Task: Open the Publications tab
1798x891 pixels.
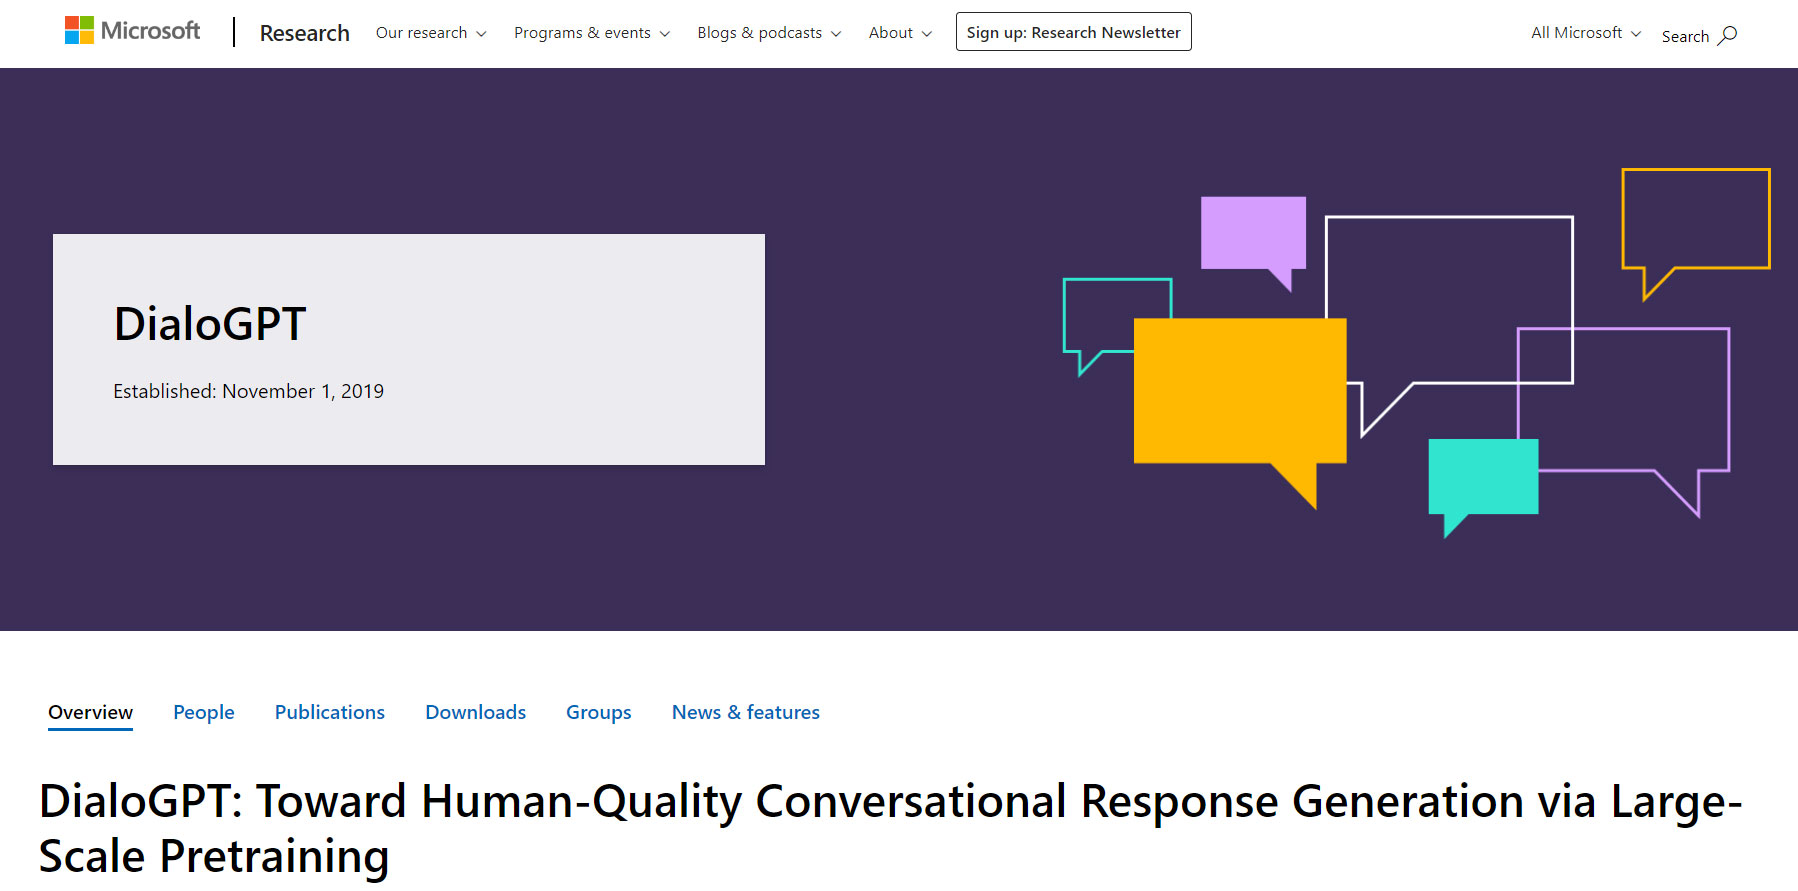Action: tap(330, 712)
